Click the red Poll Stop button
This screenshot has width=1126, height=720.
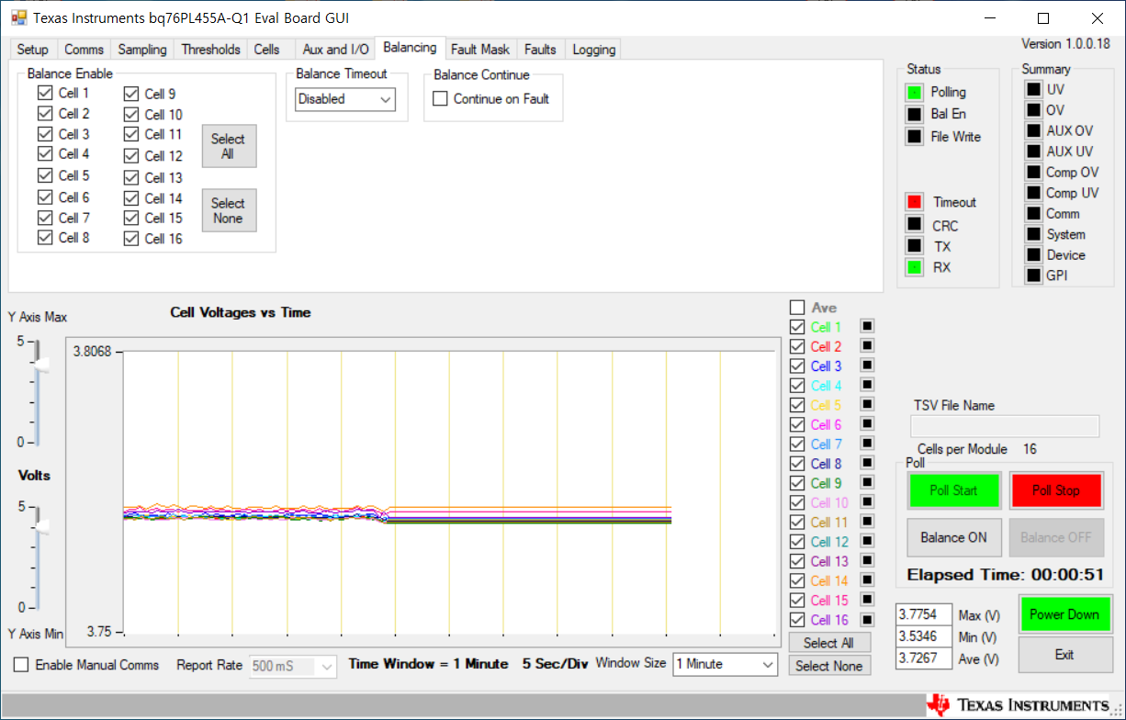(x=1056, y=491)
